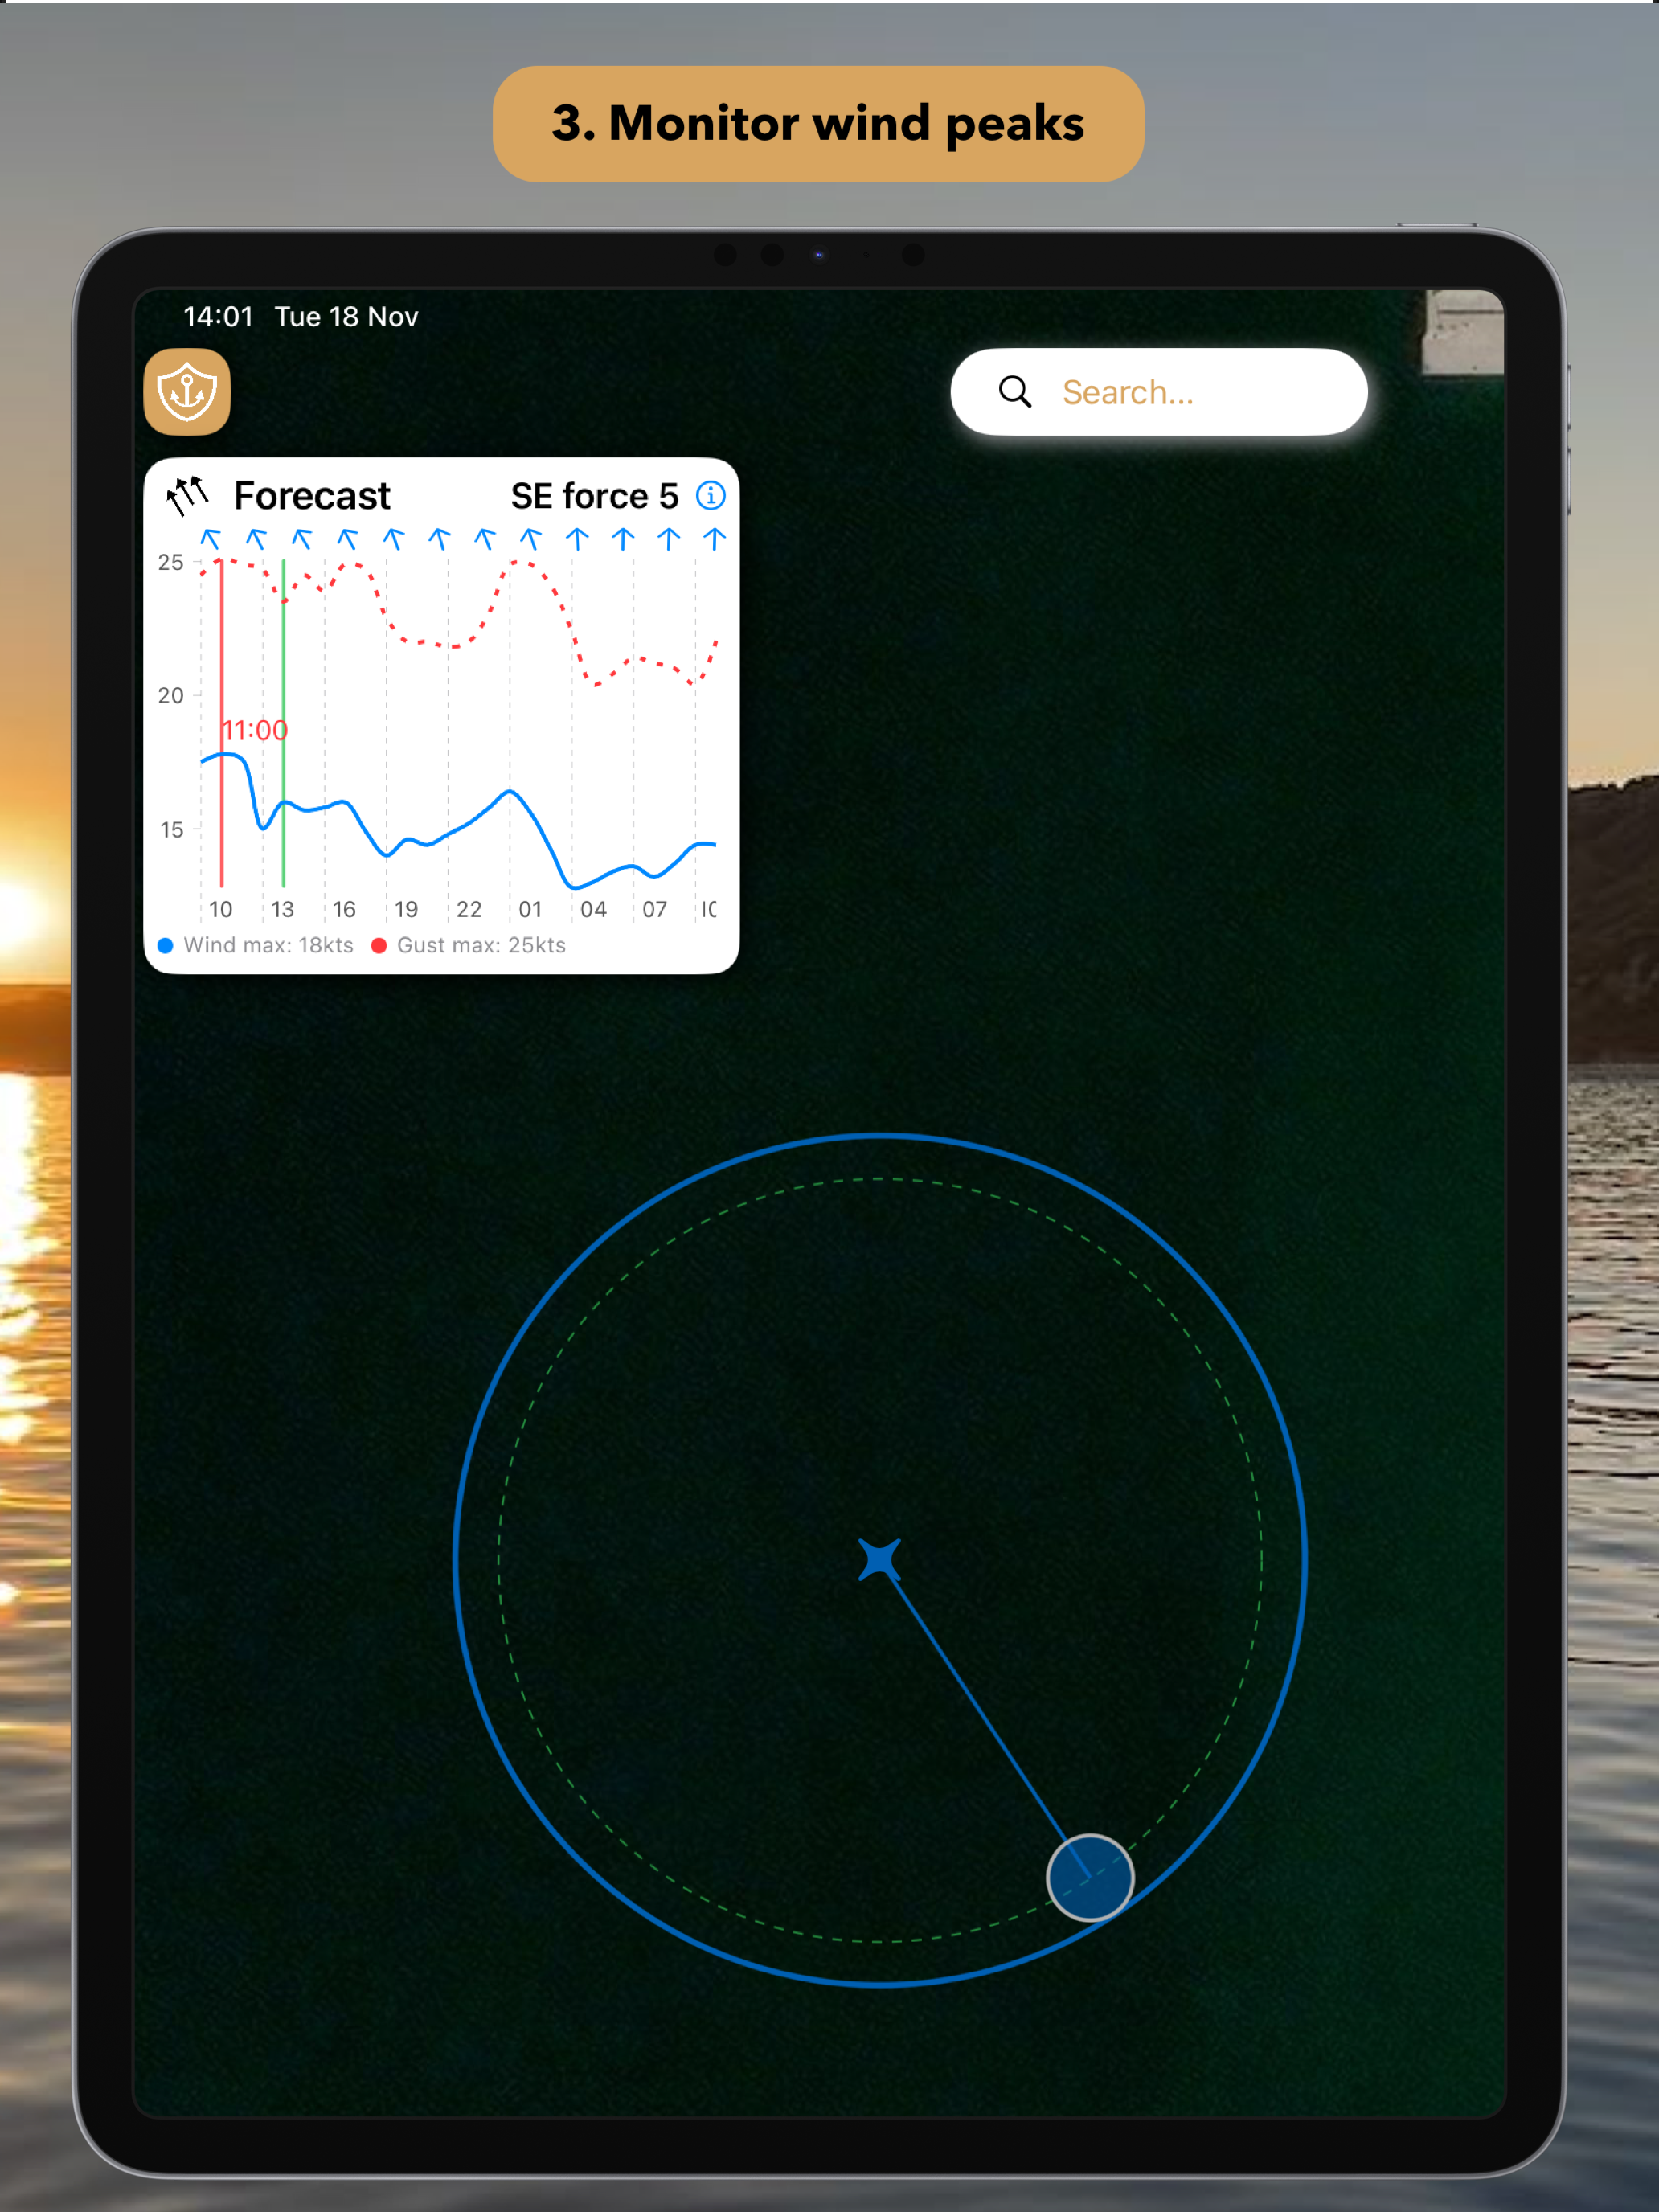The image size is (1659, 2212).
Task: Tap the last wind direction arrow in row
Action: coord(714,539)
